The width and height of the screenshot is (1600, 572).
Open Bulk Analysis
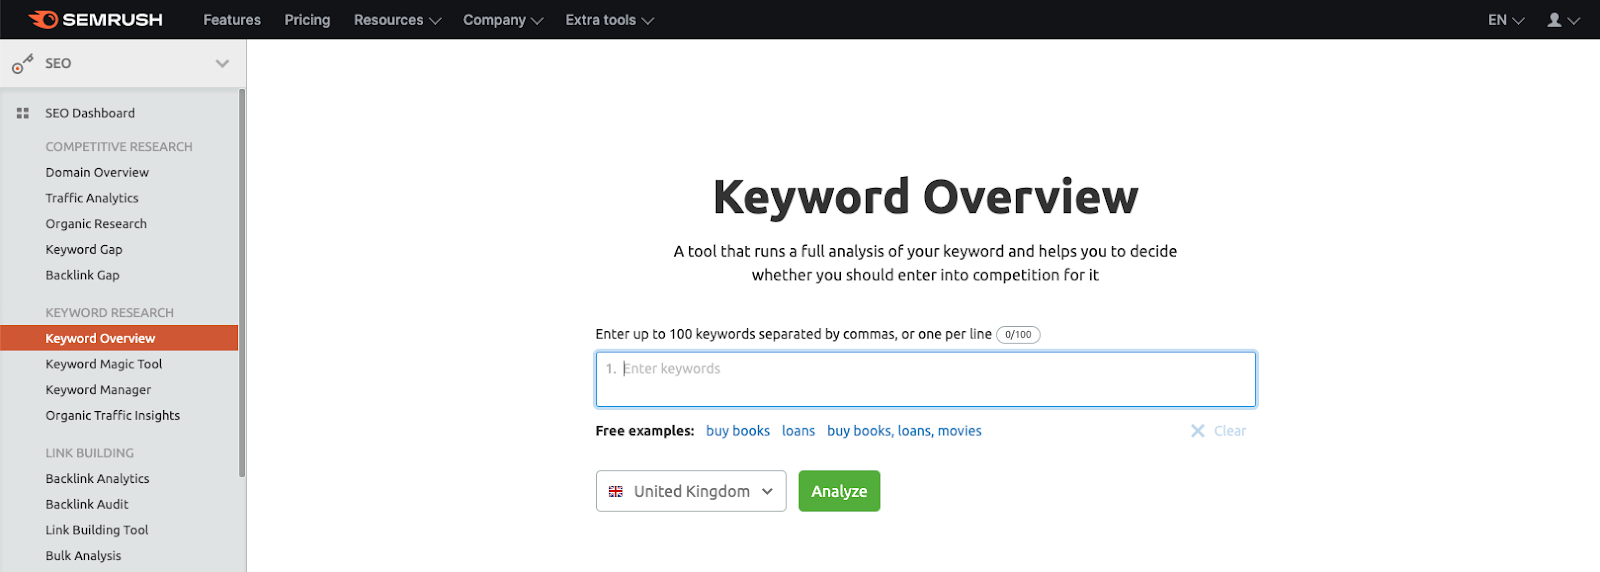click(x=83, y=556)
